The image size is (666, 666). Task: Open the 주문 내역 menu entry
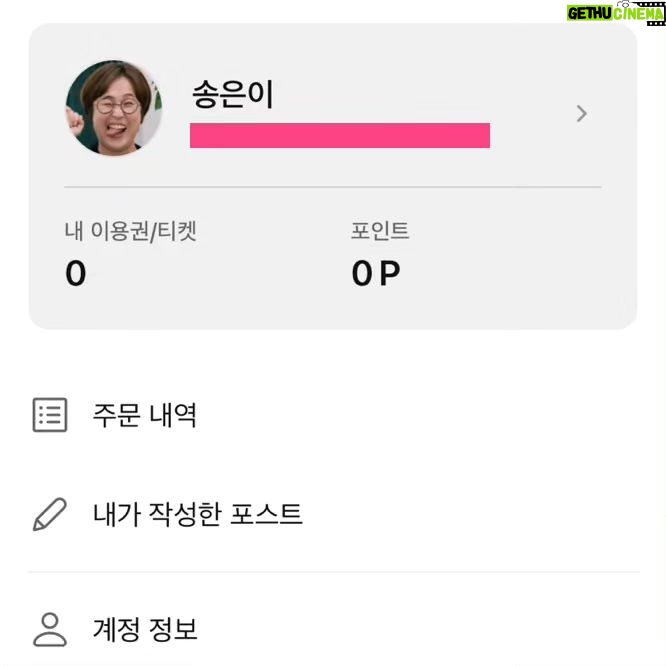(x=145, y=415)
